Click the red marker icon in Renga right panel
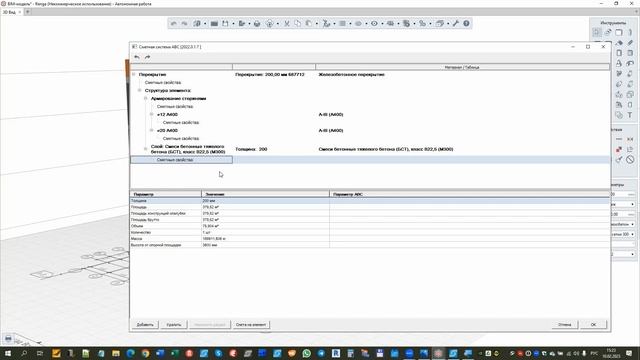The width and height of the screenshot is (640, 360). click(x=619, y=149)
